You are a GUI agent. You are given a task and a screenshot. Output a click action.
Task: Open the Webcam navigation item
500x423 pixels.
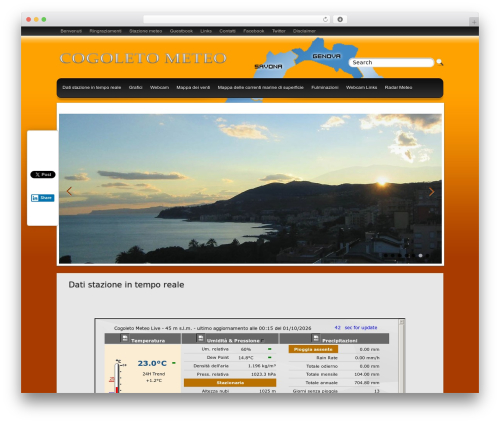(159, 87)
